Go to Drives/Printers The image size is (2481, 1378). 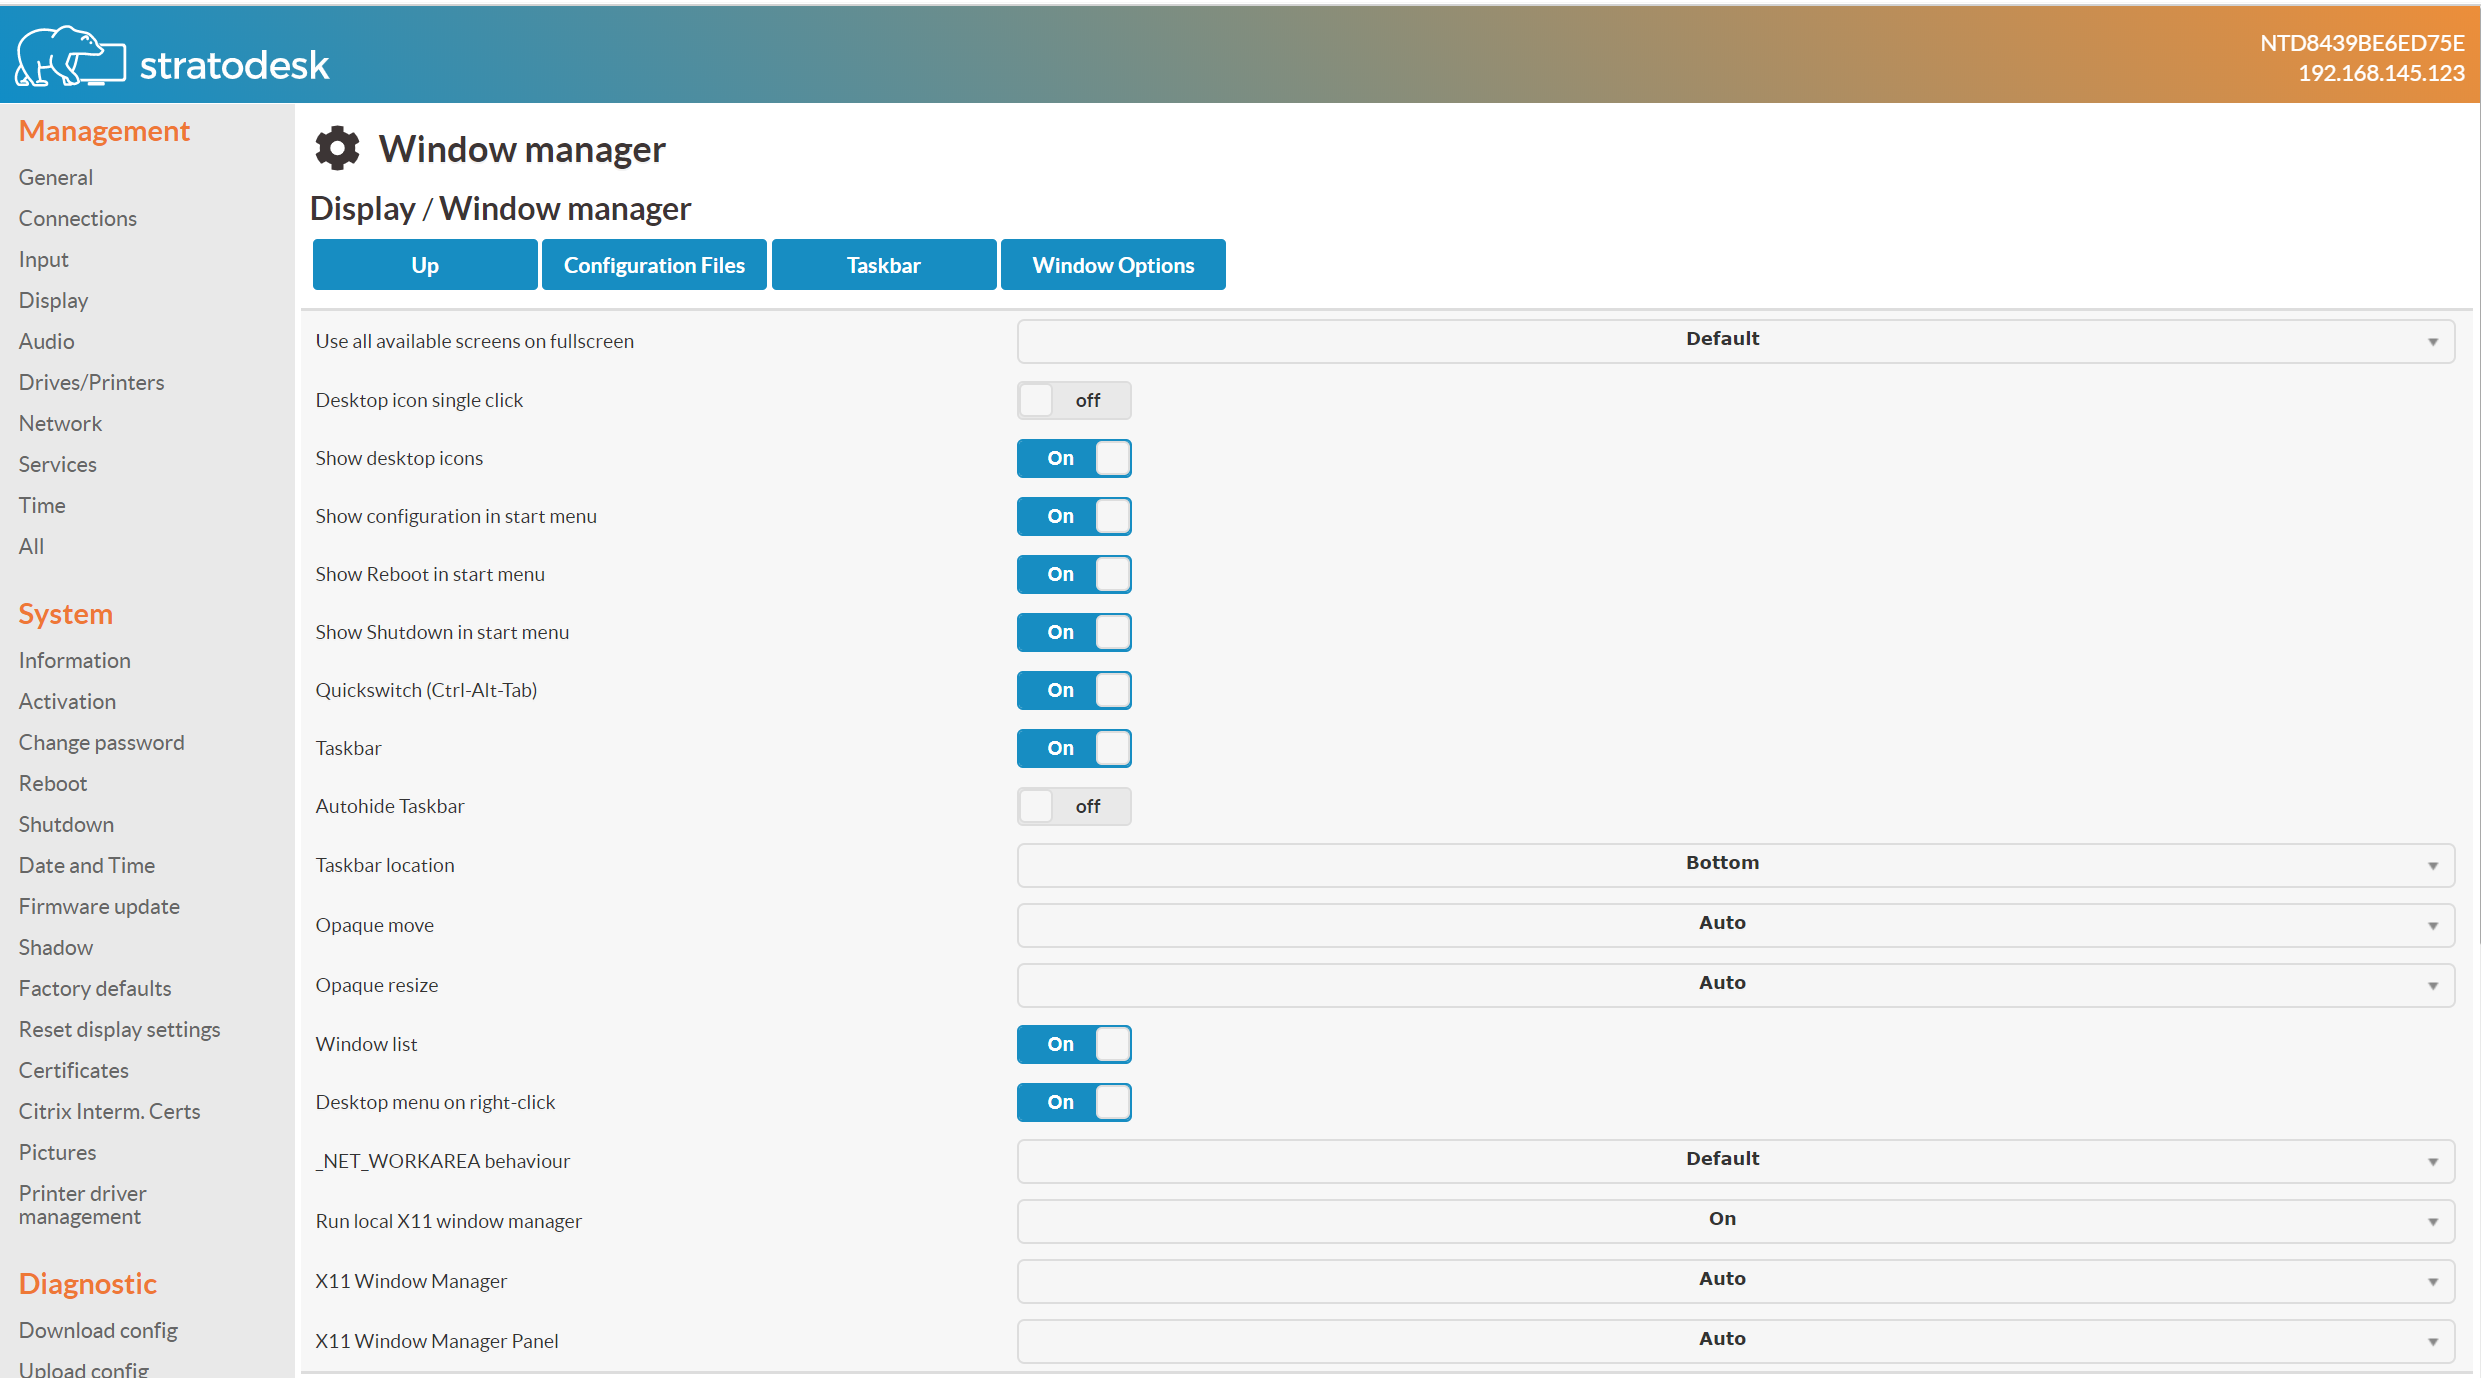point(92,382)
